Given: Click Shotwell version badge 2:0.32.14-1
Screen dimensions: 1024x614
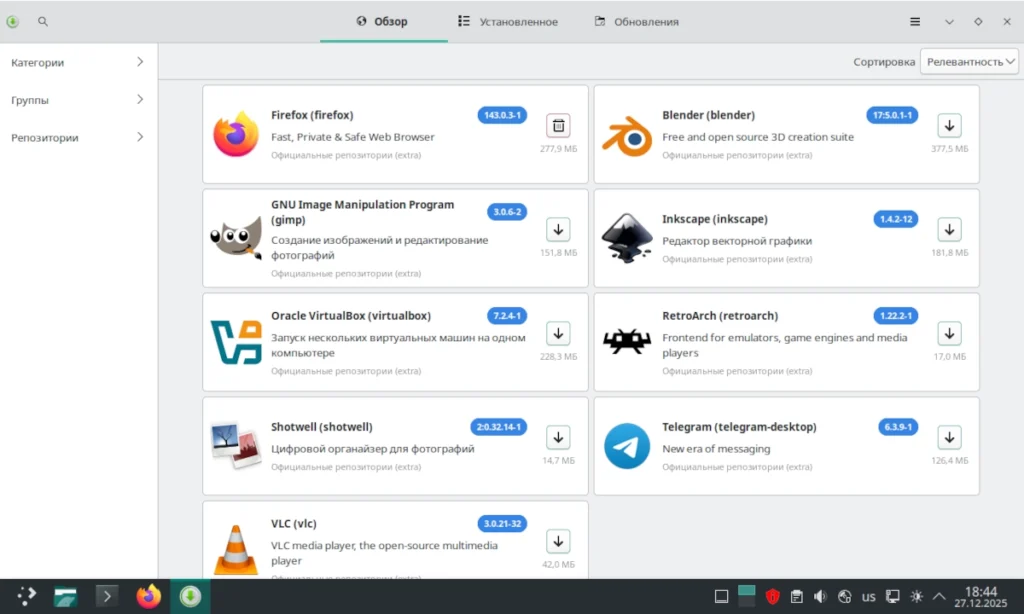Looking at the screenshot, I should click(498, 427).
